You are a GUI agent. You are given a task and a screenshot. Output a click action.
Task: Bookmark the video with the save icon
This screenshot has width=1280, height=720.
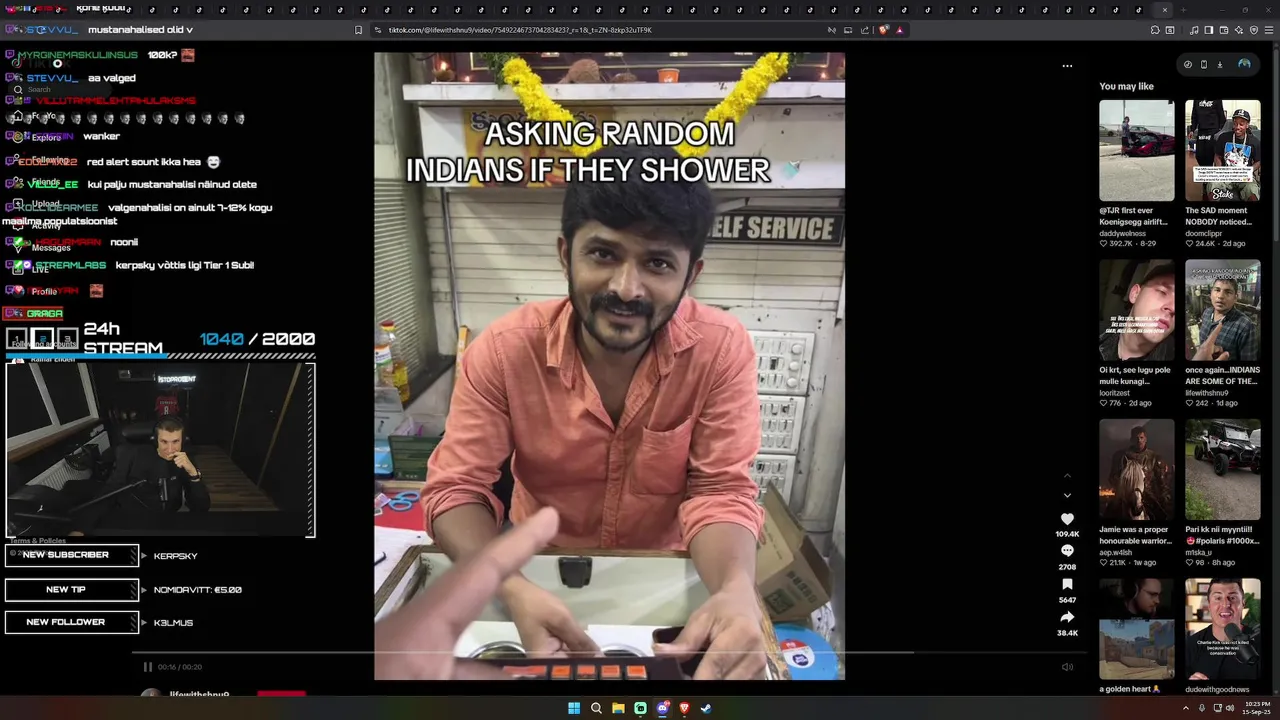(1067, 584)
